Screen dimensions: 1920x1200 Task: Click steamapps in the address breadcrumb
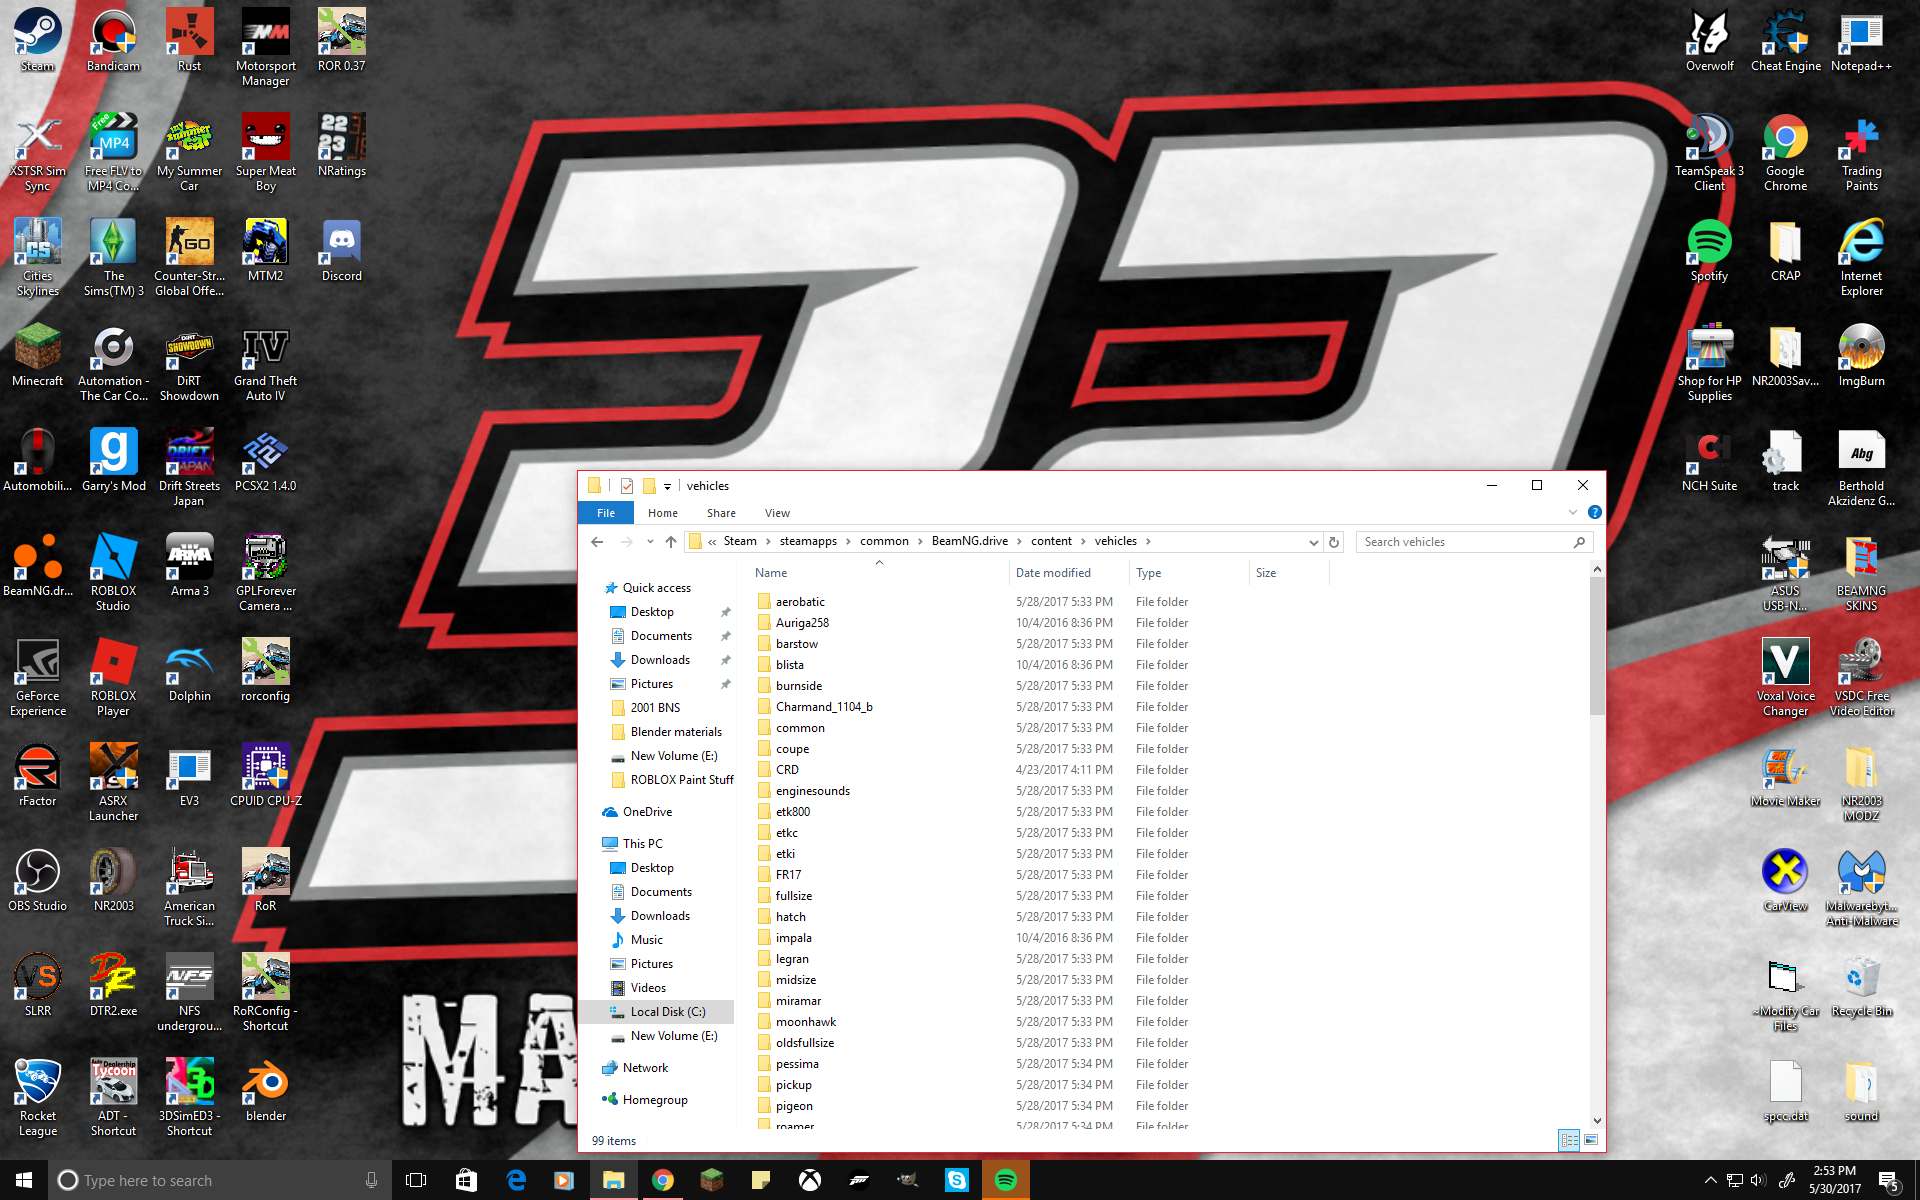click(808, 541)
